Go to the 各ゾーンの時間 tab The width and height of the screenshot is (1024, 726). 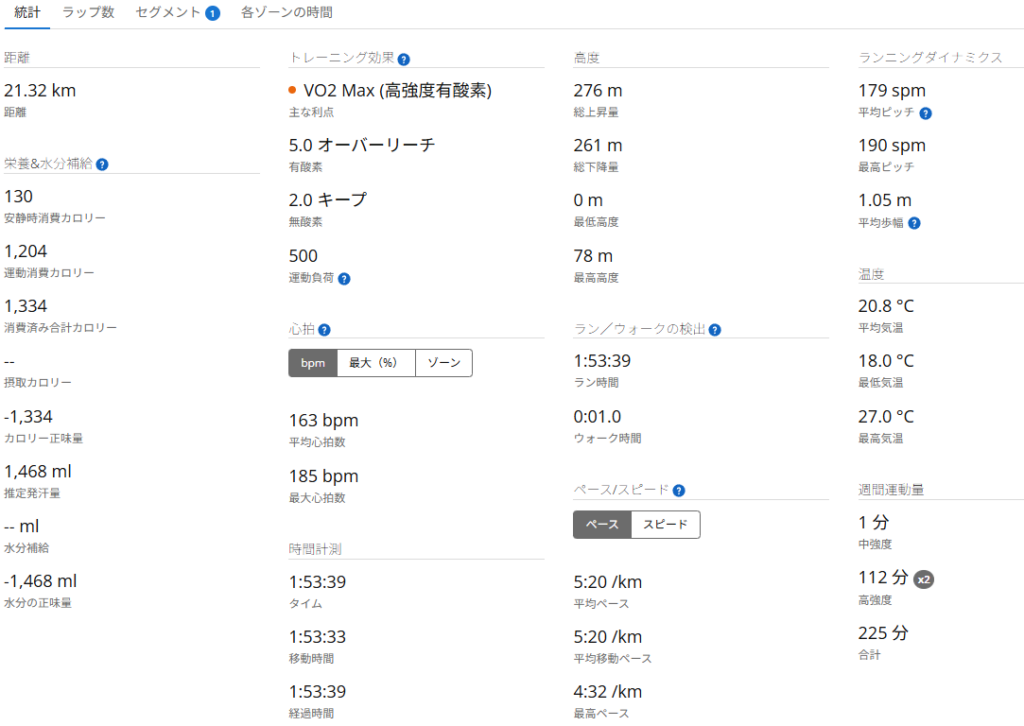tap(287, 13)
